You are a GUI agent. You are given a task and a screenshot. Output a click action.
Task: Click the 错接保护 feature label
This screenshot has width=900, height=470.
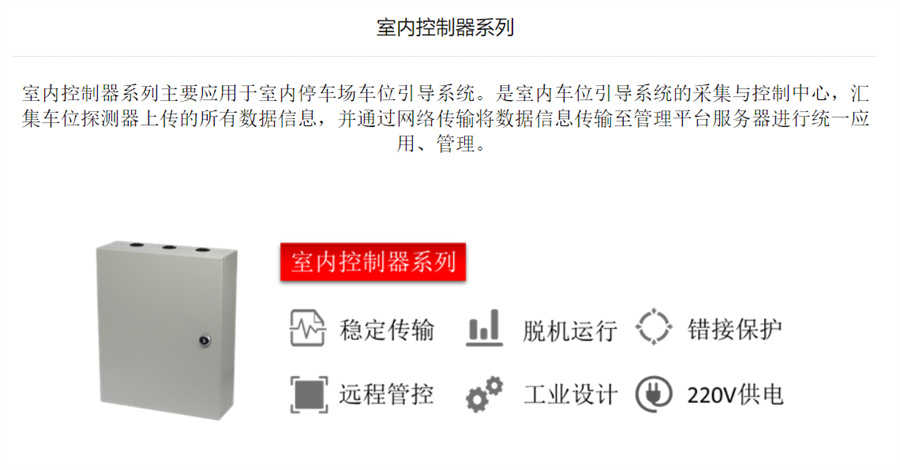point(735,329)
